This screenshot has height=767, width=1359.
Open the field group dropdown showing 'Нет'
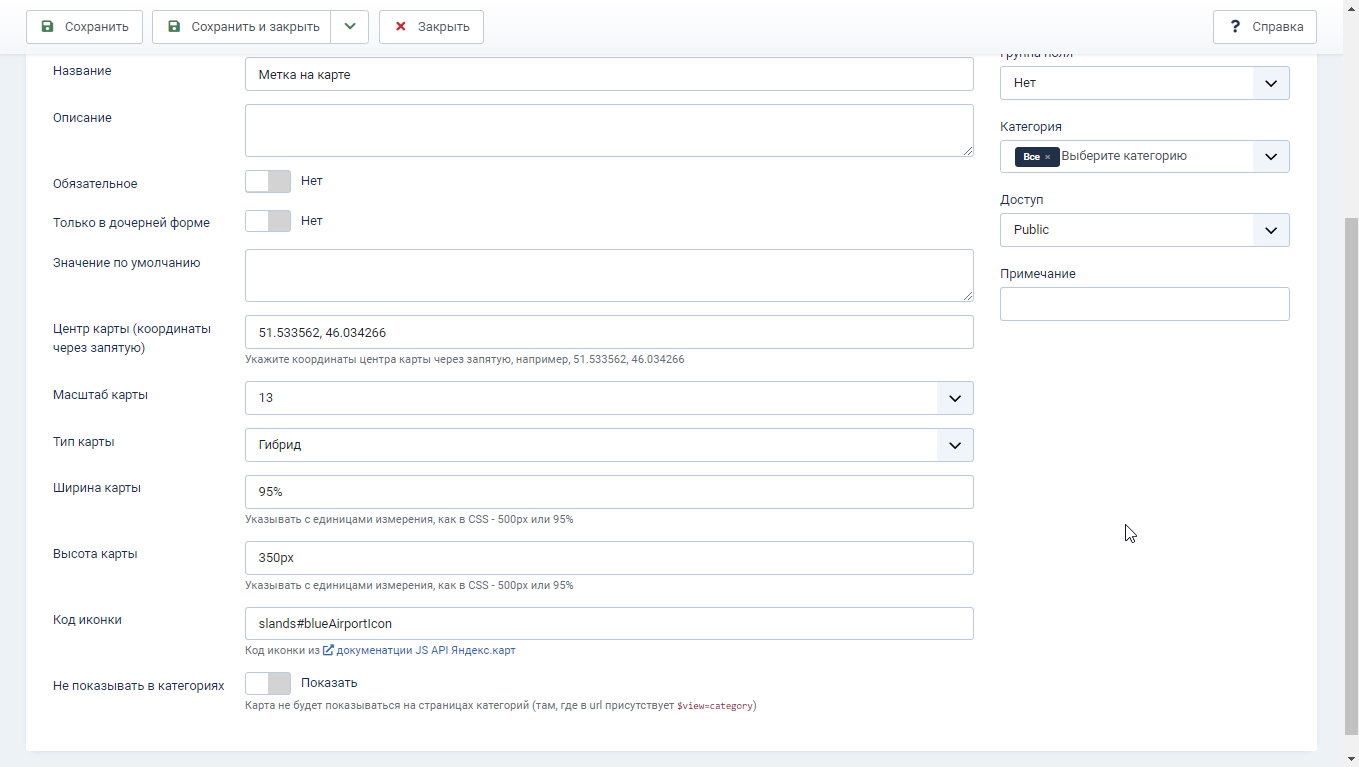pyautogui.click(x=1270, y=83)
